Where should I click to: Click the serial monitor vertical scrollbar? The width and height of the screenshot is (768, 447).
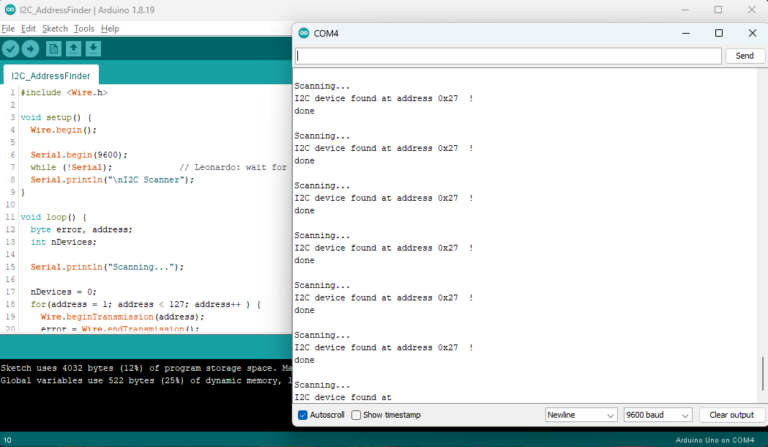[762, 368]
